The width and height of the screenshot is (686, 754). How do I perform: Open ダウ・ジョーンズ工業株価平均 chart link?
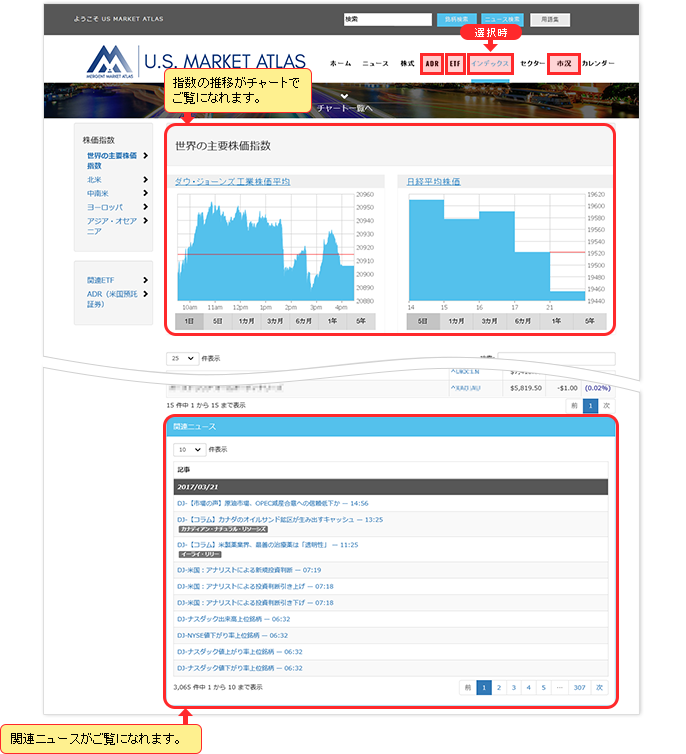coord(232,182)
